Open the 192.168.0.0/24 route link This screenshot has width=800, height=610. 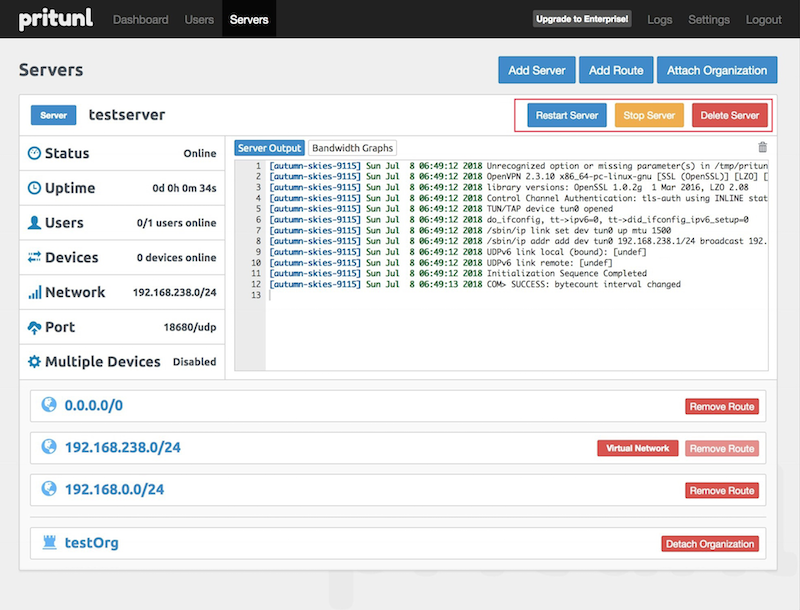pos(114,489)
